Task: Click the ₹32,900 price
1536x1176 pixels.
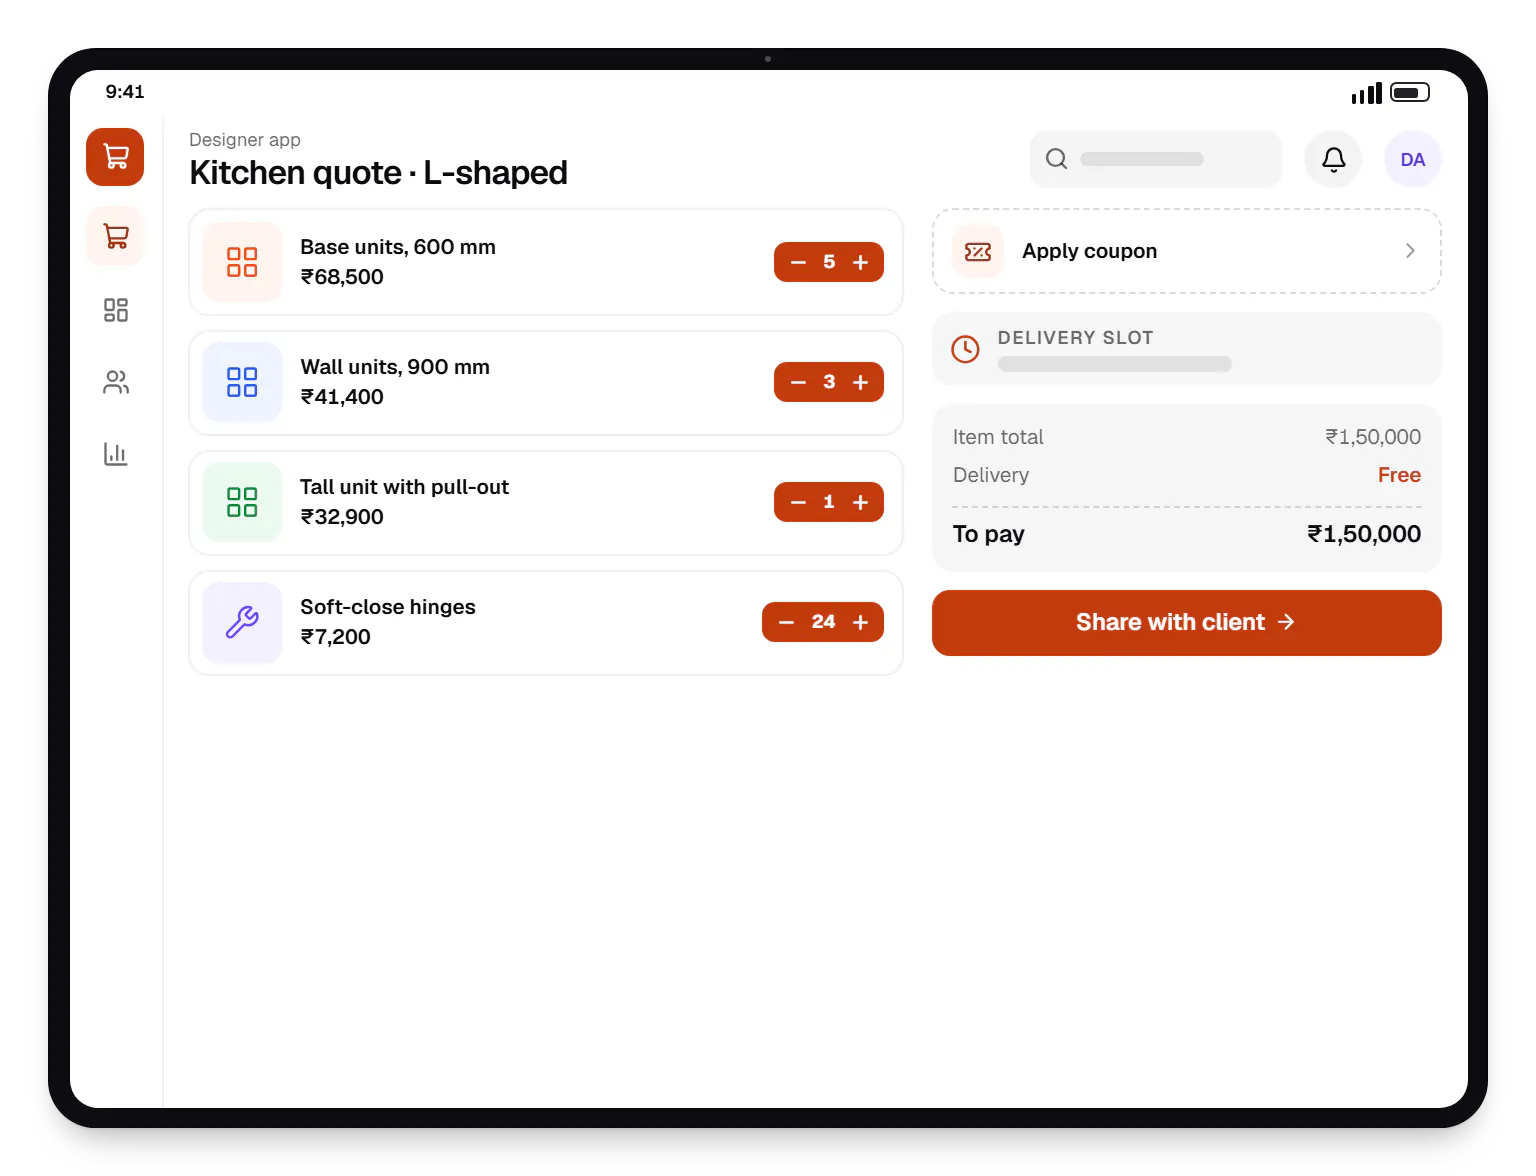Action: (342, 517)
